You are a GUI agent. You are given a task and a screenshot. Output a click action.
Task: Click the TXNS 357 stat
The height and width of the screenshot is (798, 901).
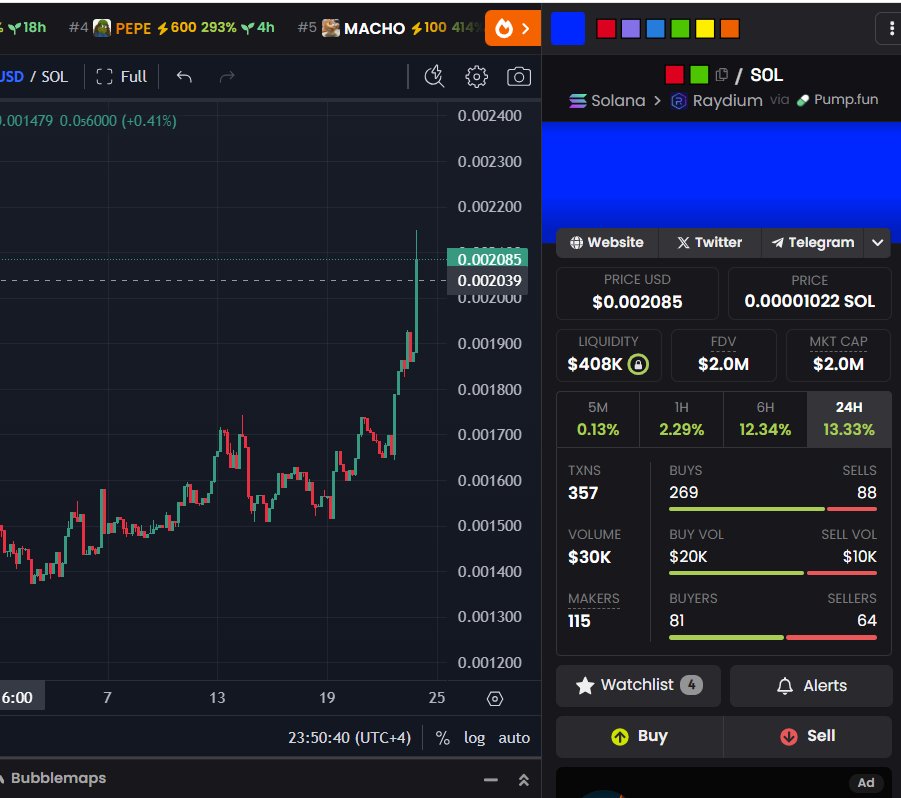click(584, 483)
